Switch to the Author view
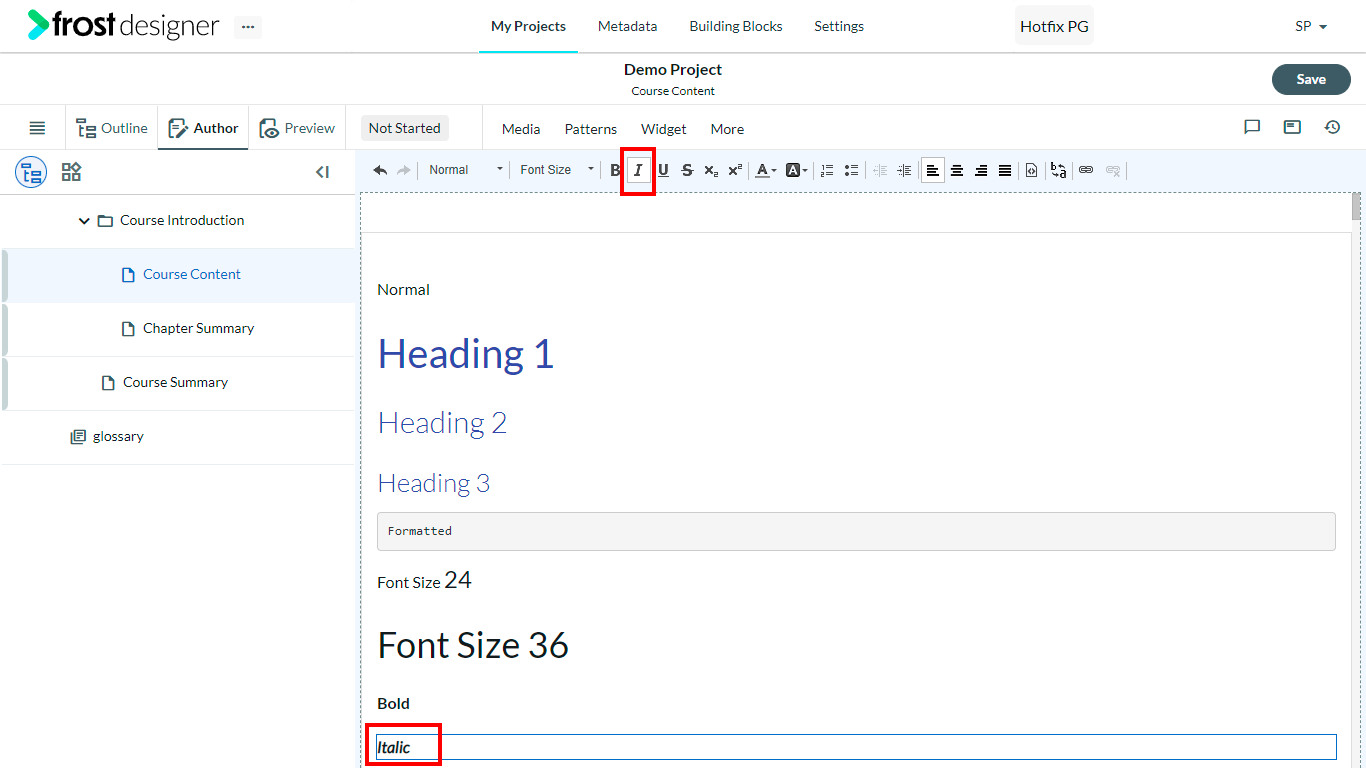 coord(203,128)
